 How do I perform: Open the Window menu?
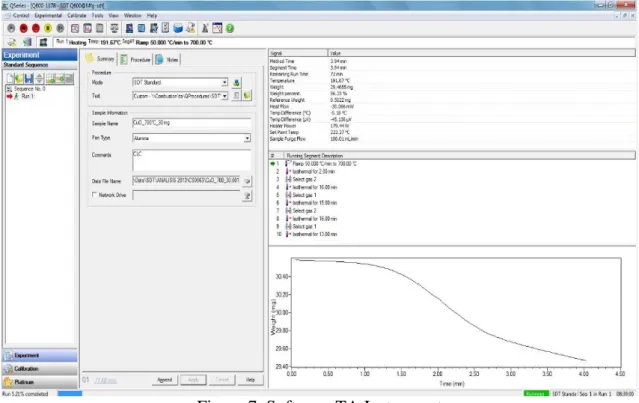(x=132, y=15)
